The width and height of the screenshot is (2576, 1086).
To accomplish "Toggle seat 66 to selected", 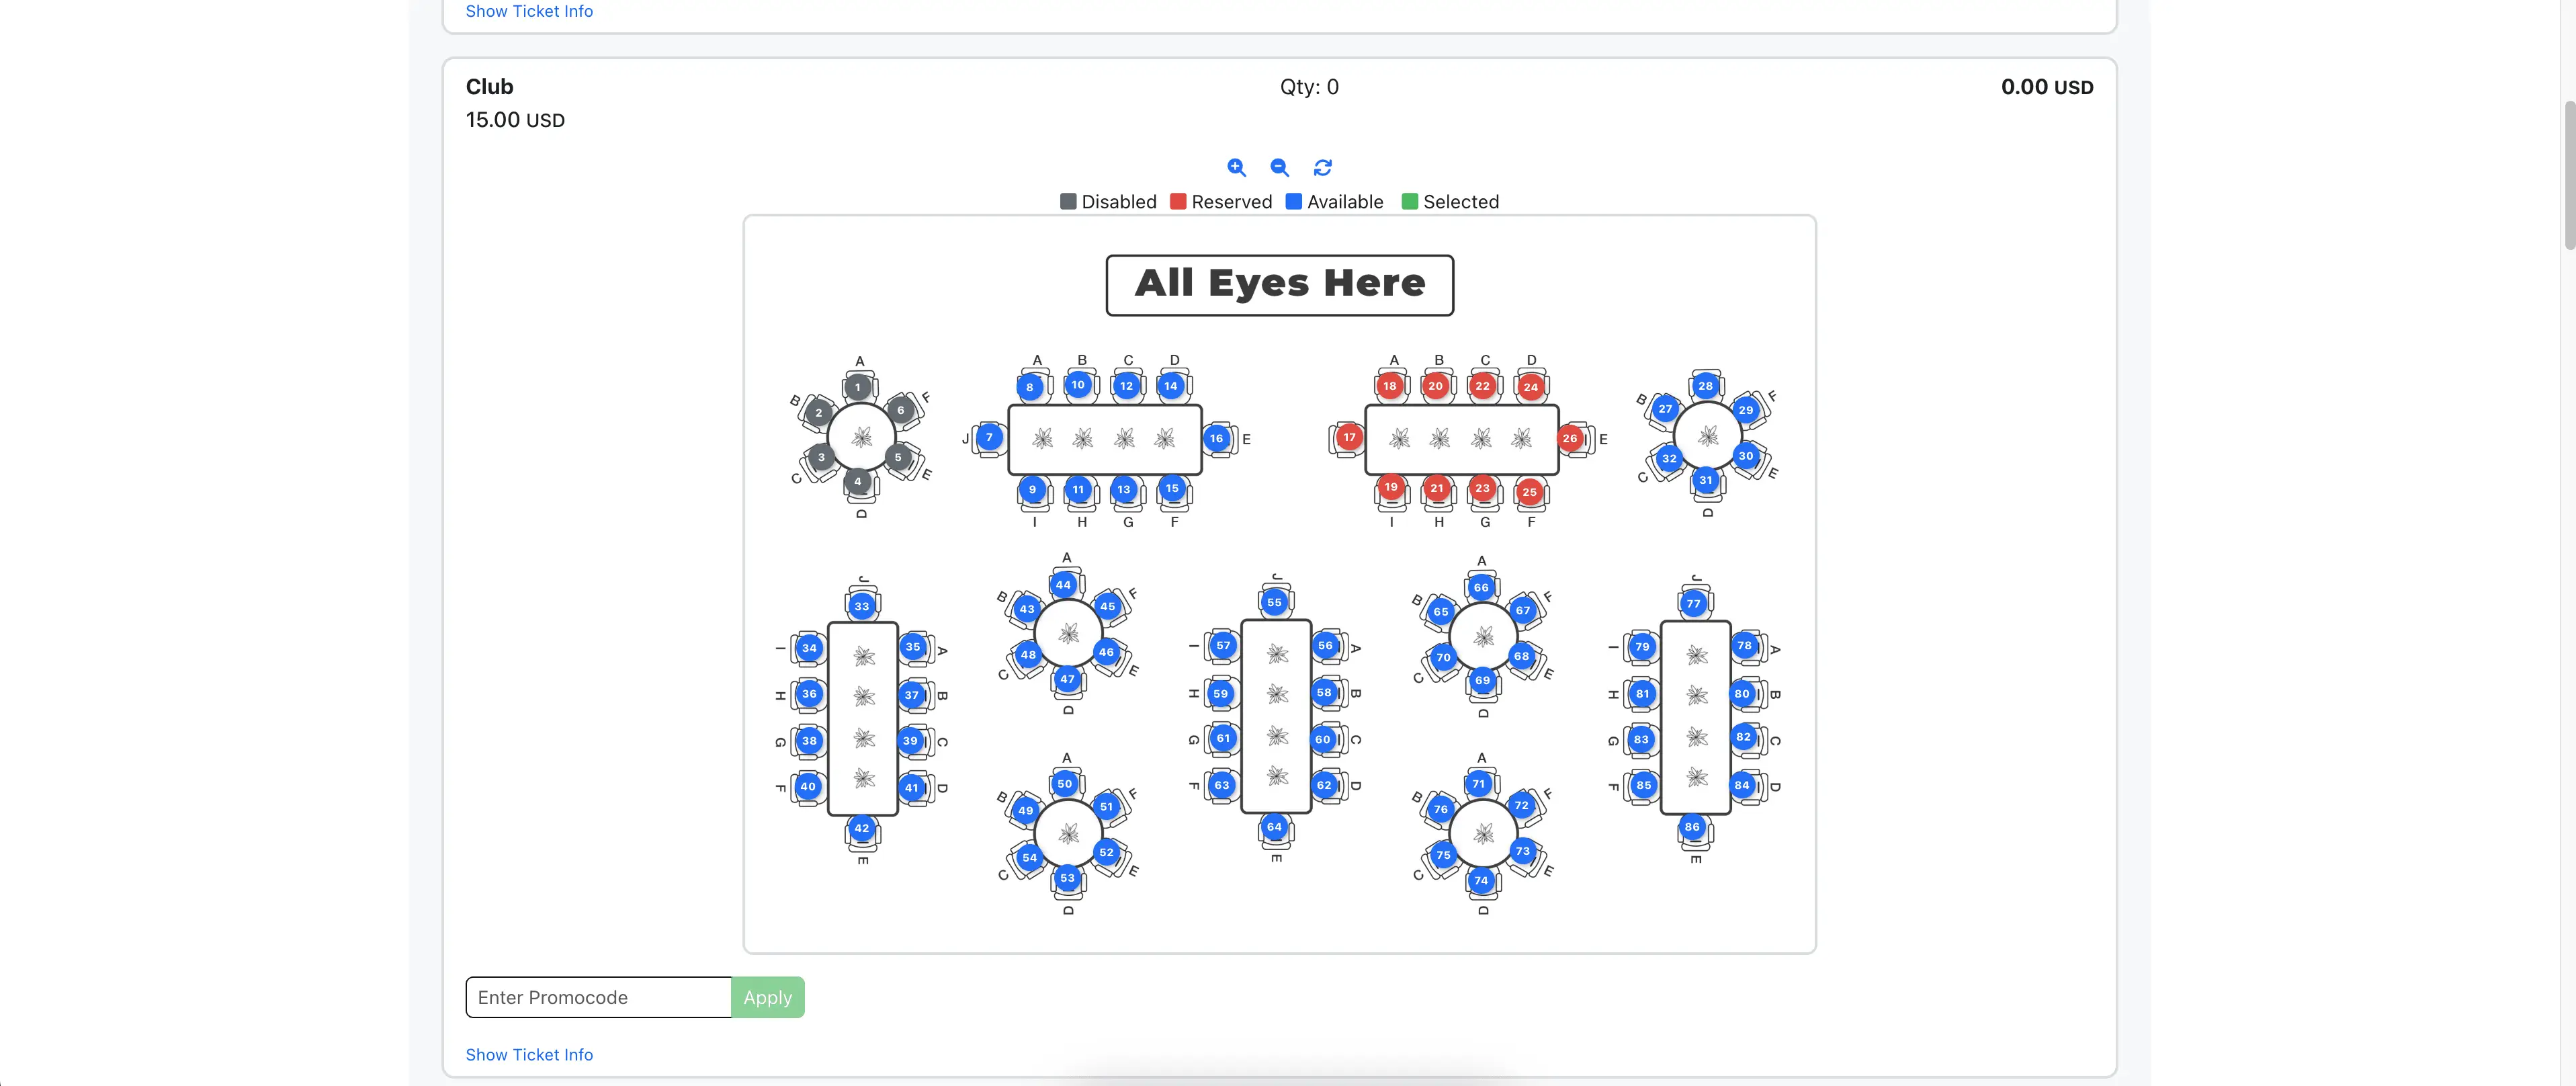I will pos(1481,588).
